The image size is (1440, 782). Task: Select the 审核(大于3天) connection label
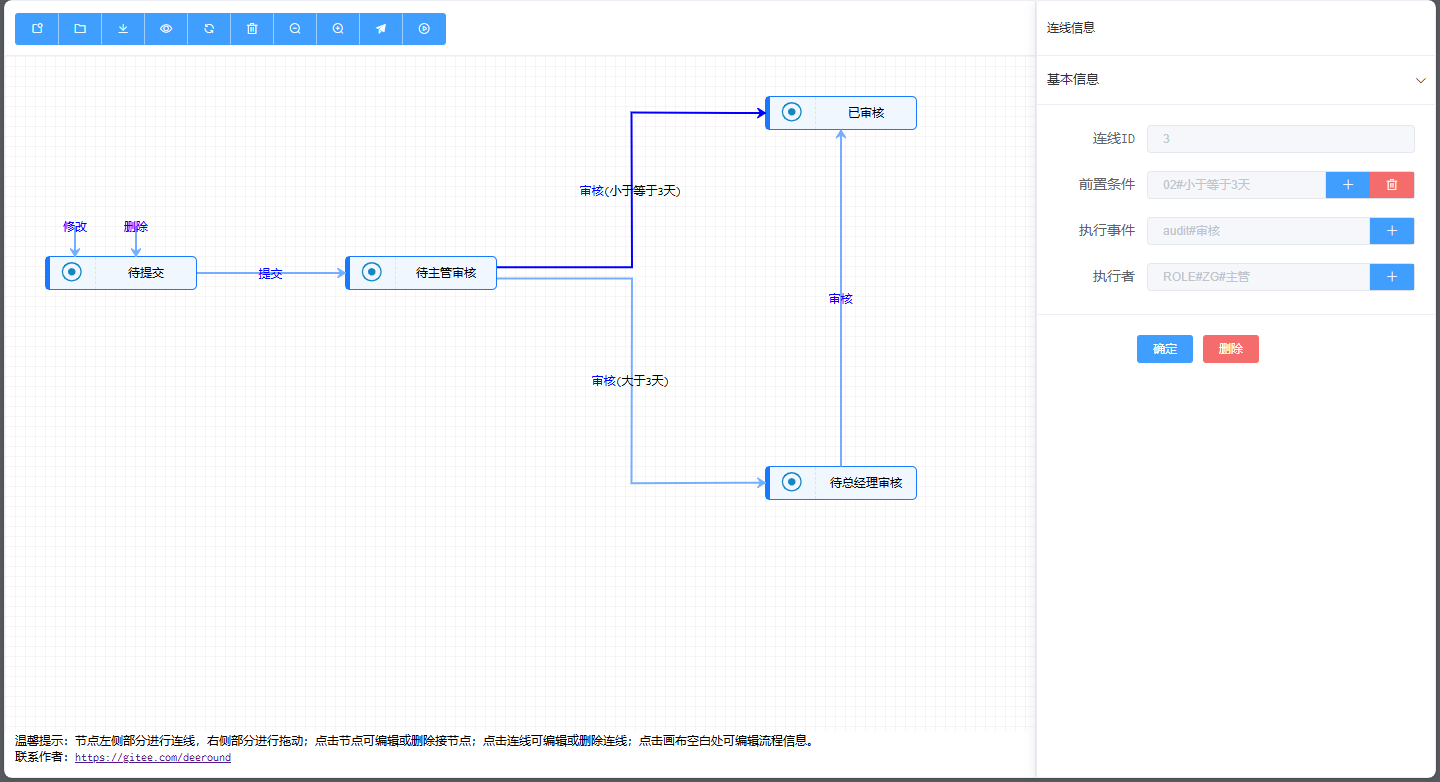pos(630,381)
